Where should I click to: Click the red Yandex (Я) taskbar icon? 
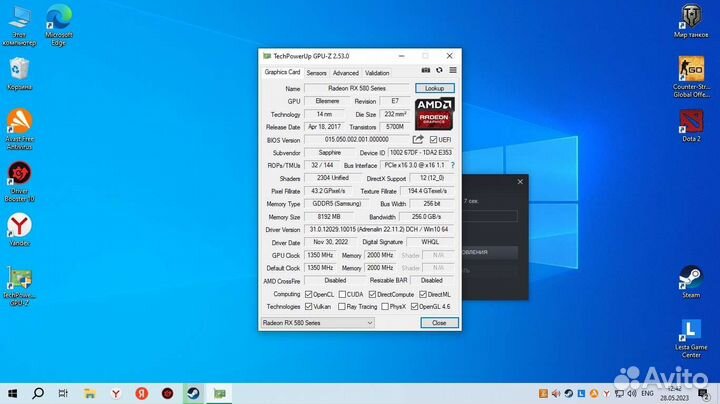tap(142, 393)
